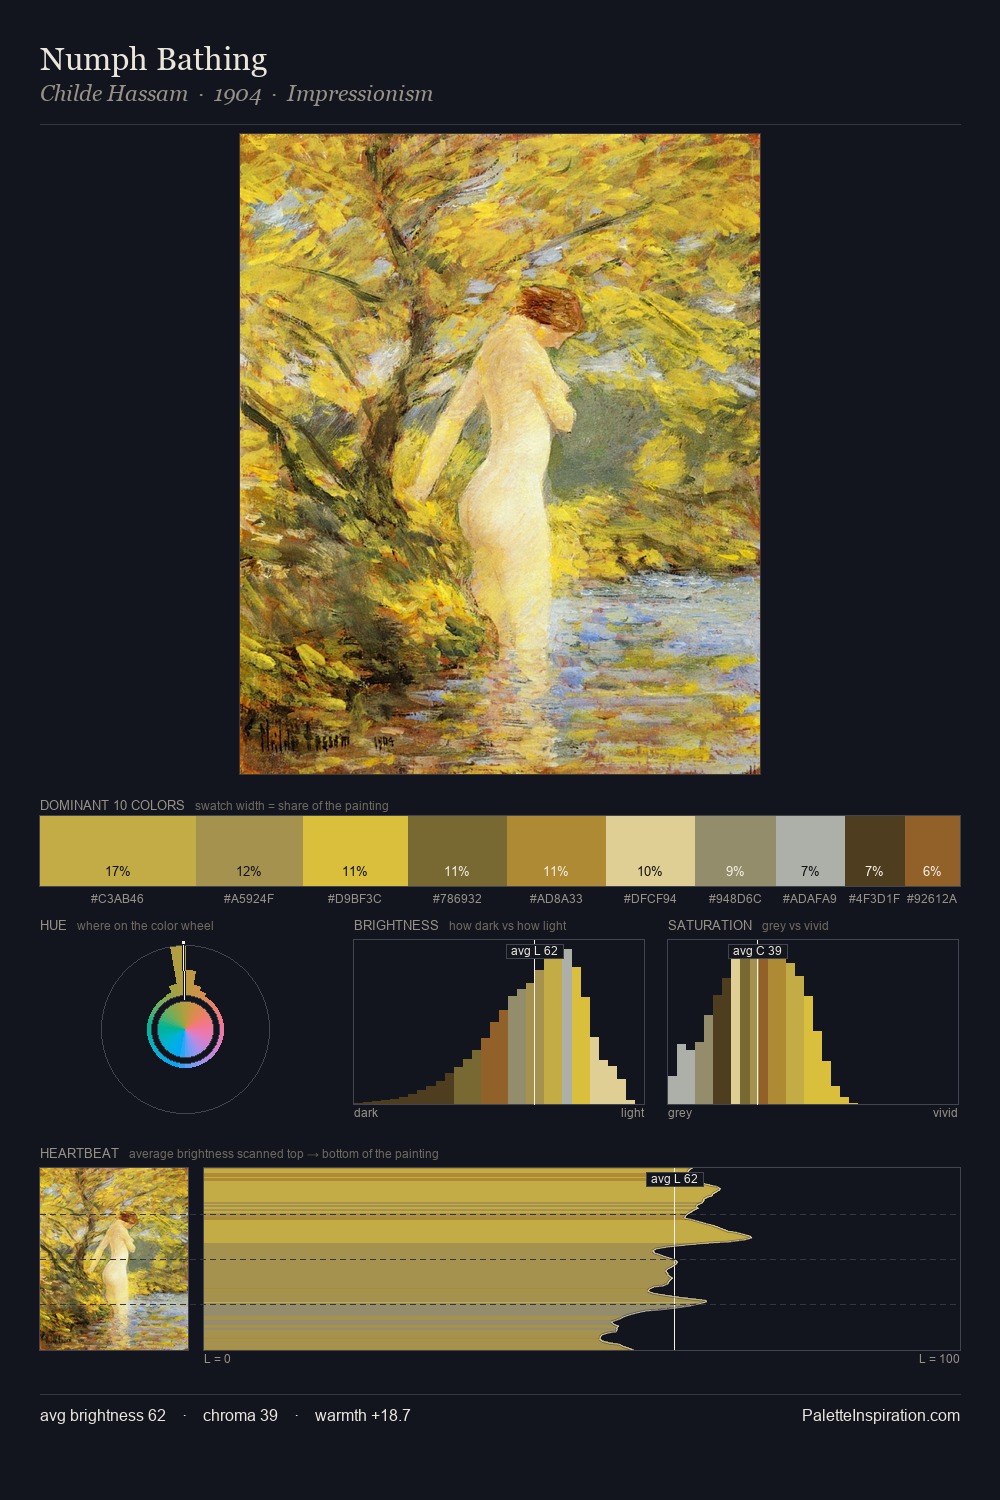1000x1500 pixels.
Task: Click the hex code #92612A text
Action: click(x=932, y=899)
